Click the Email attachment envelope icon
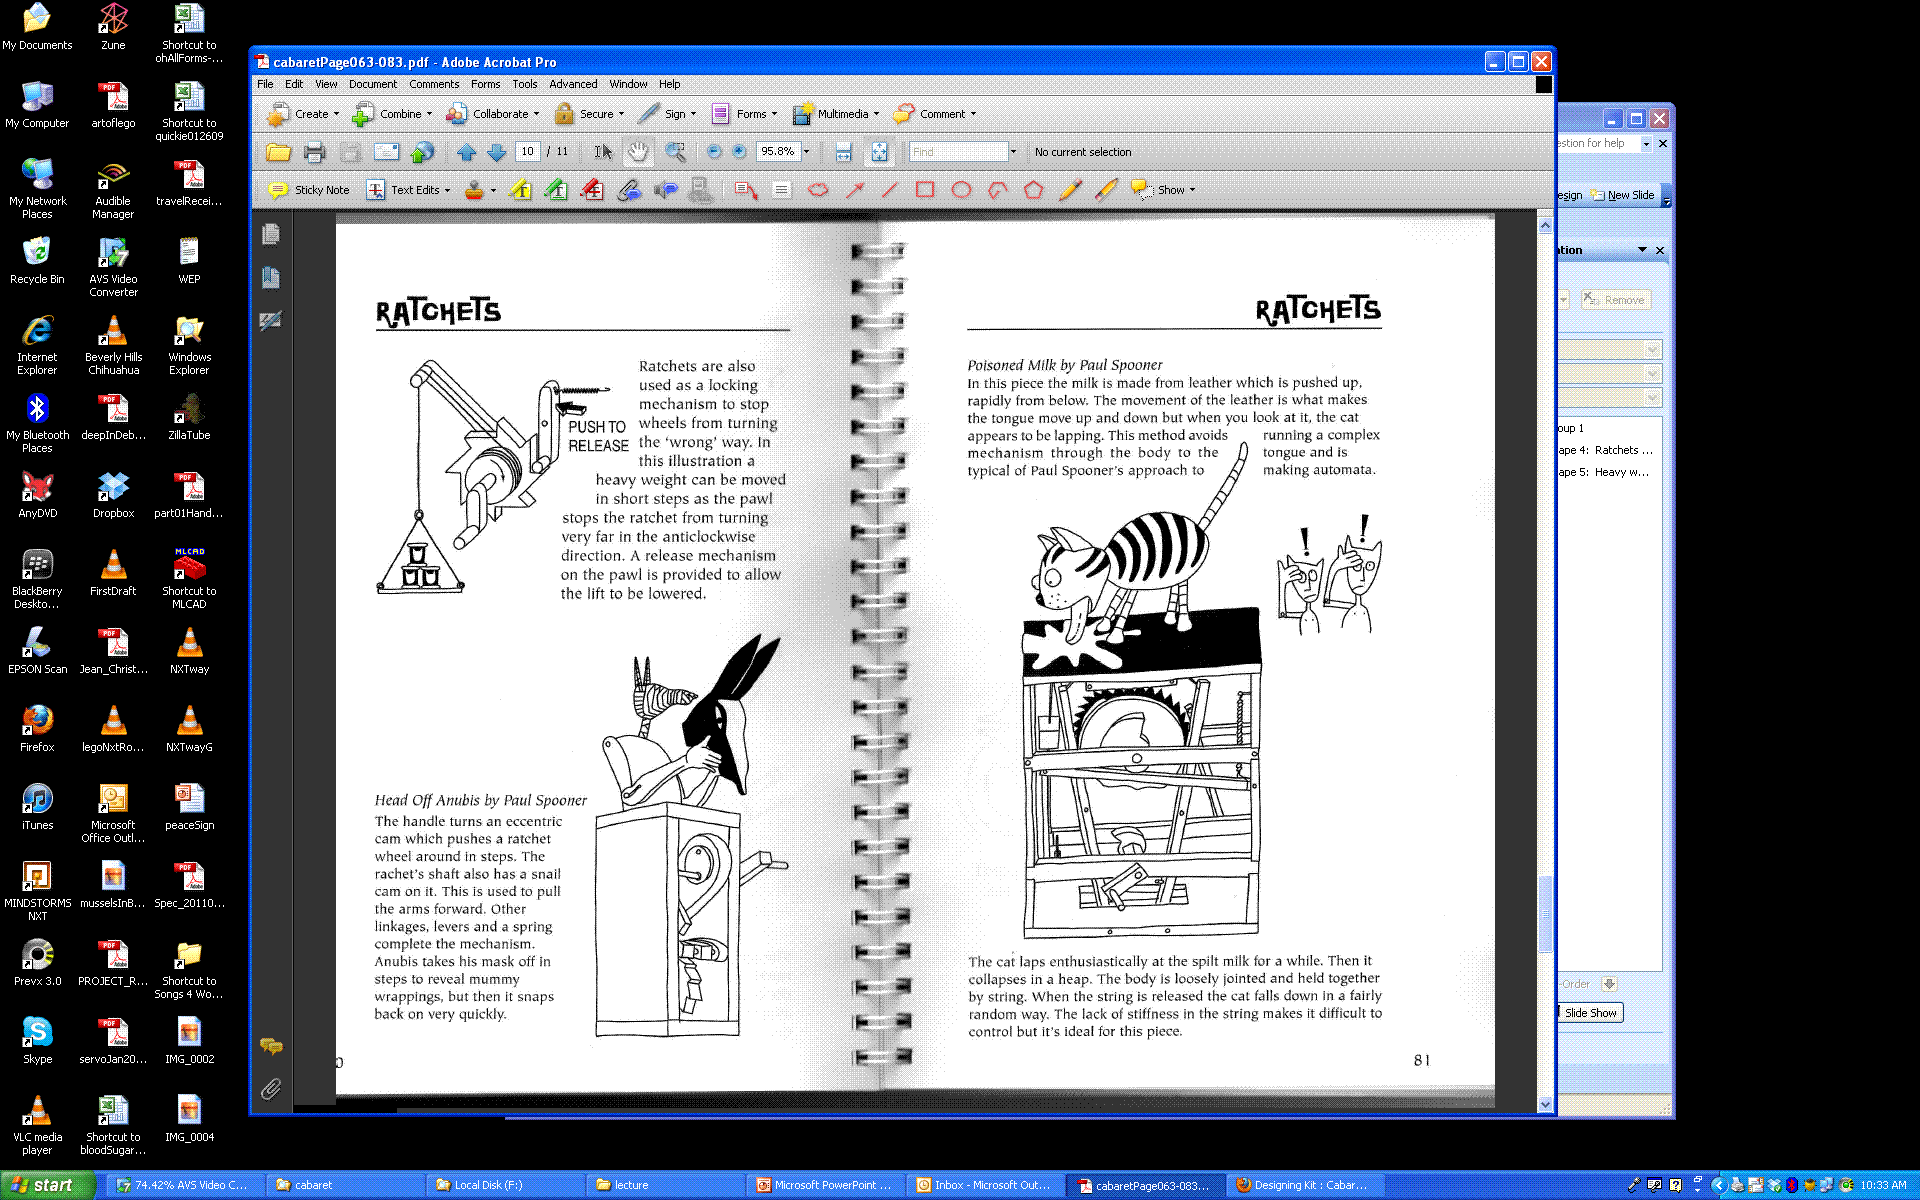The image size is (1920, 1200). pos(386,152)
